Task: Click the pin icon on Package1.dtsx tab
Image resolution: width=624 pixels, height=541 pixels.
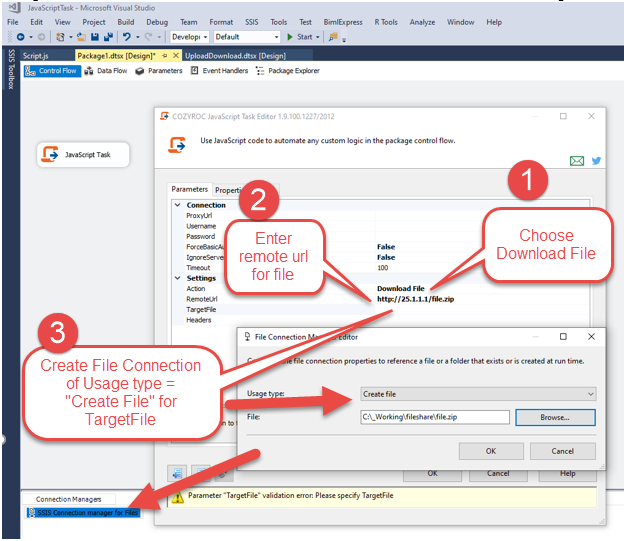Action: (165, 56)
